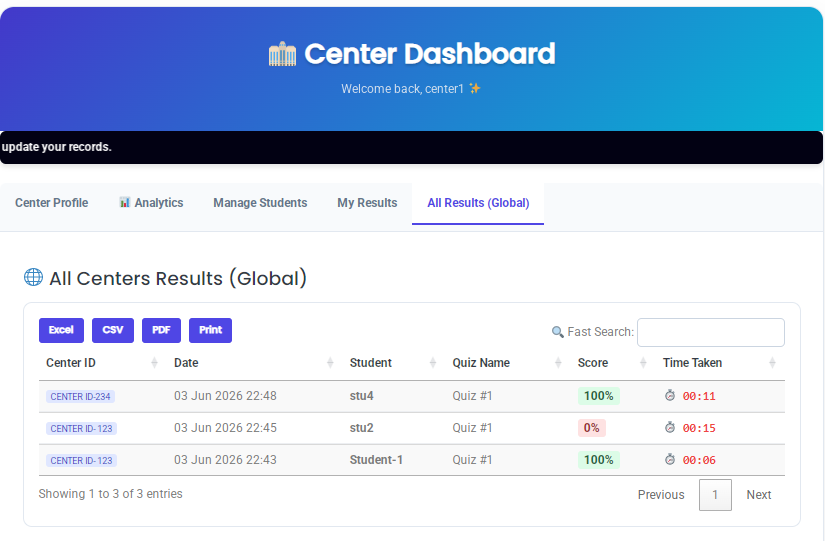The image size is (825, 541).
Task: Click the 100% score badge for stu4
Action: pos(599,396)
